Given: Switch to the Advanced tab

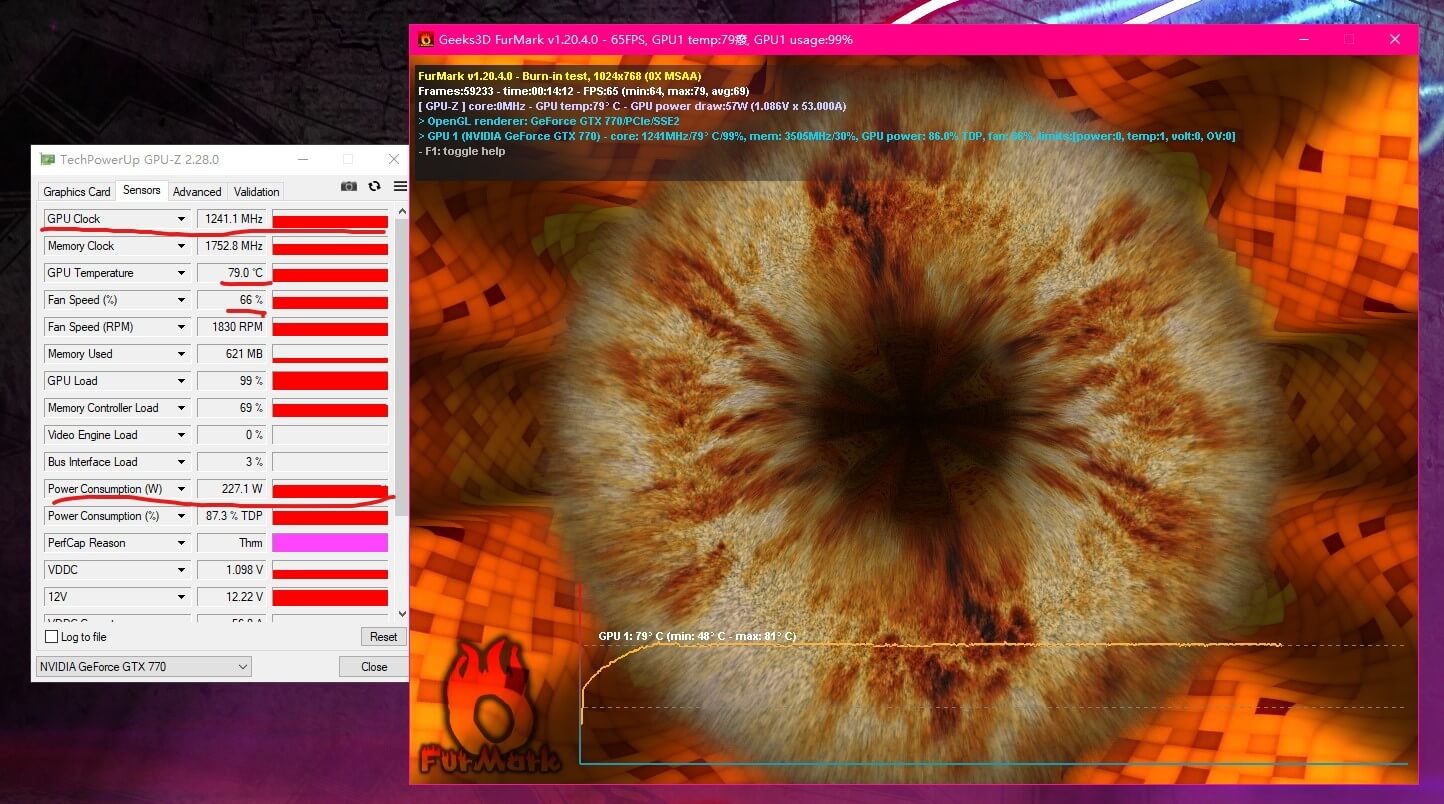Looking at the screenshot, I should [197, 191].
